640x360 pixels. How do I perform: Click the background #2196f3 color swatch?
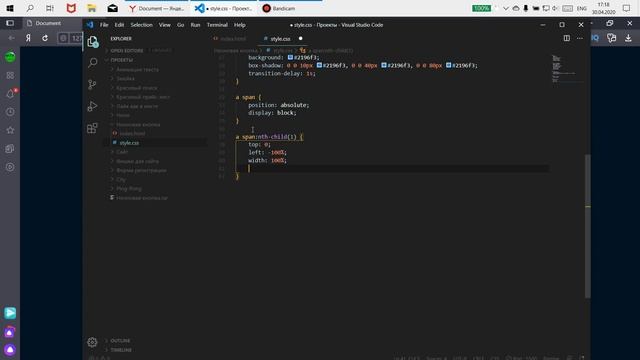(290, 58)
